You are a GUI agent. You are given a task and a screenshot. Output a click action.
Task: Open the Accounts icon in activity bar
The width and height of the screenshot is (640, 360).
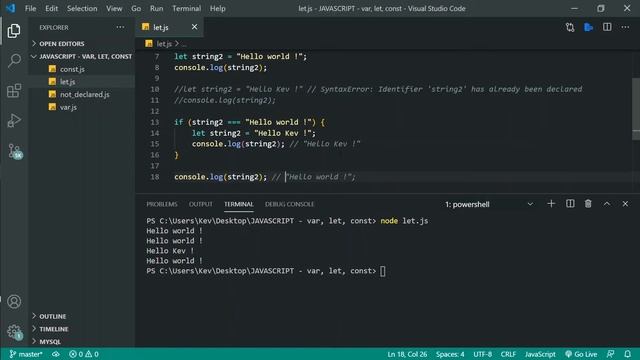pyautogui.click(x=14, y=302)
